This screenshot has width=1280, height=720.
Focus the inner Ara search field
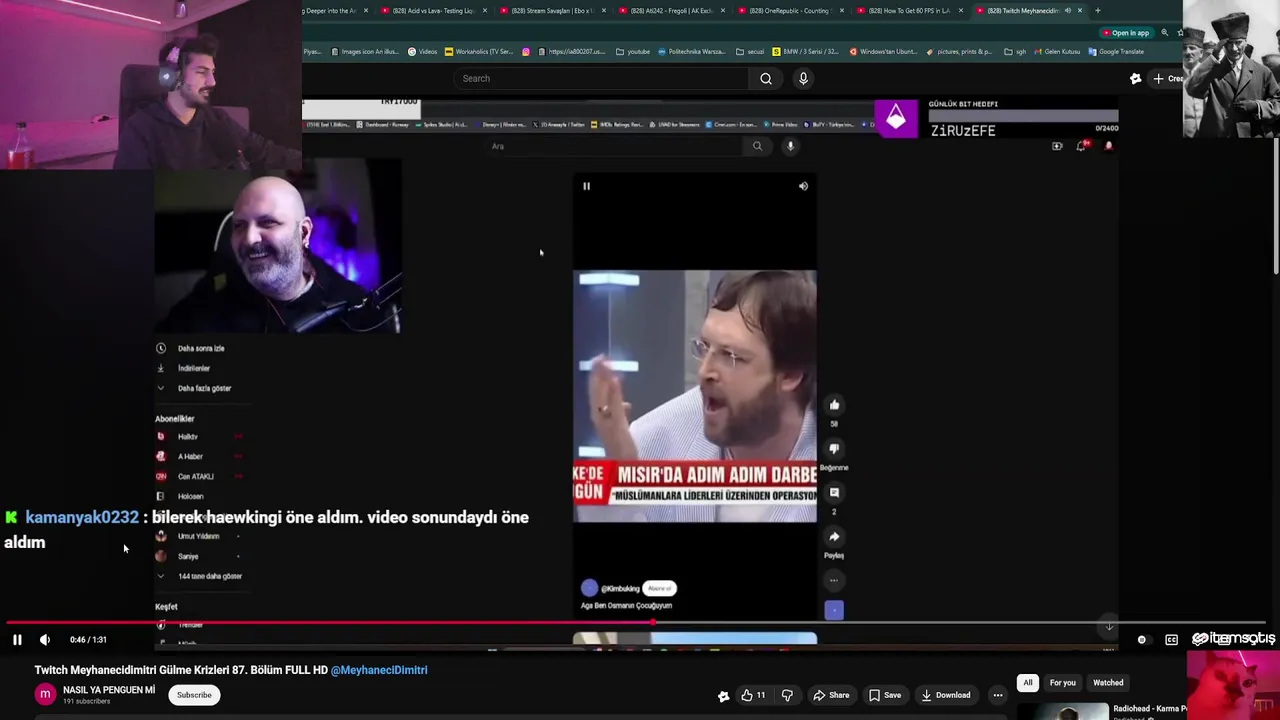(x=615, y=146)
